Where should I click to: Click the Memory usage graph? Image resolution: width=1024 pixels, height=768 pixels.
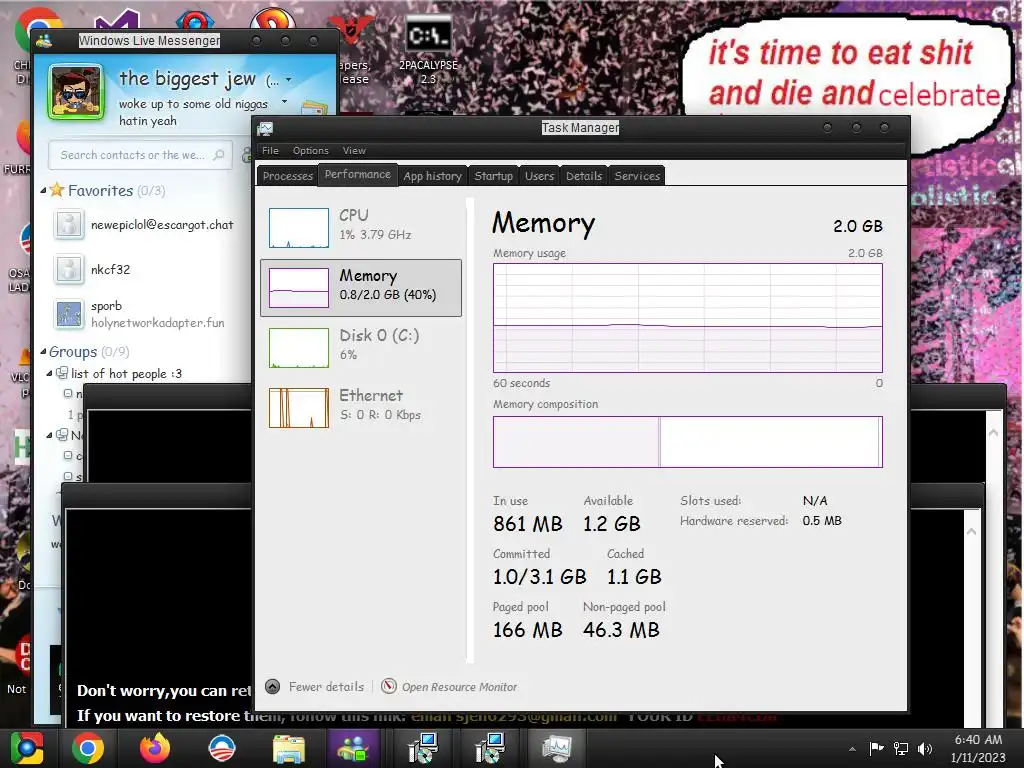click(688, 318)
